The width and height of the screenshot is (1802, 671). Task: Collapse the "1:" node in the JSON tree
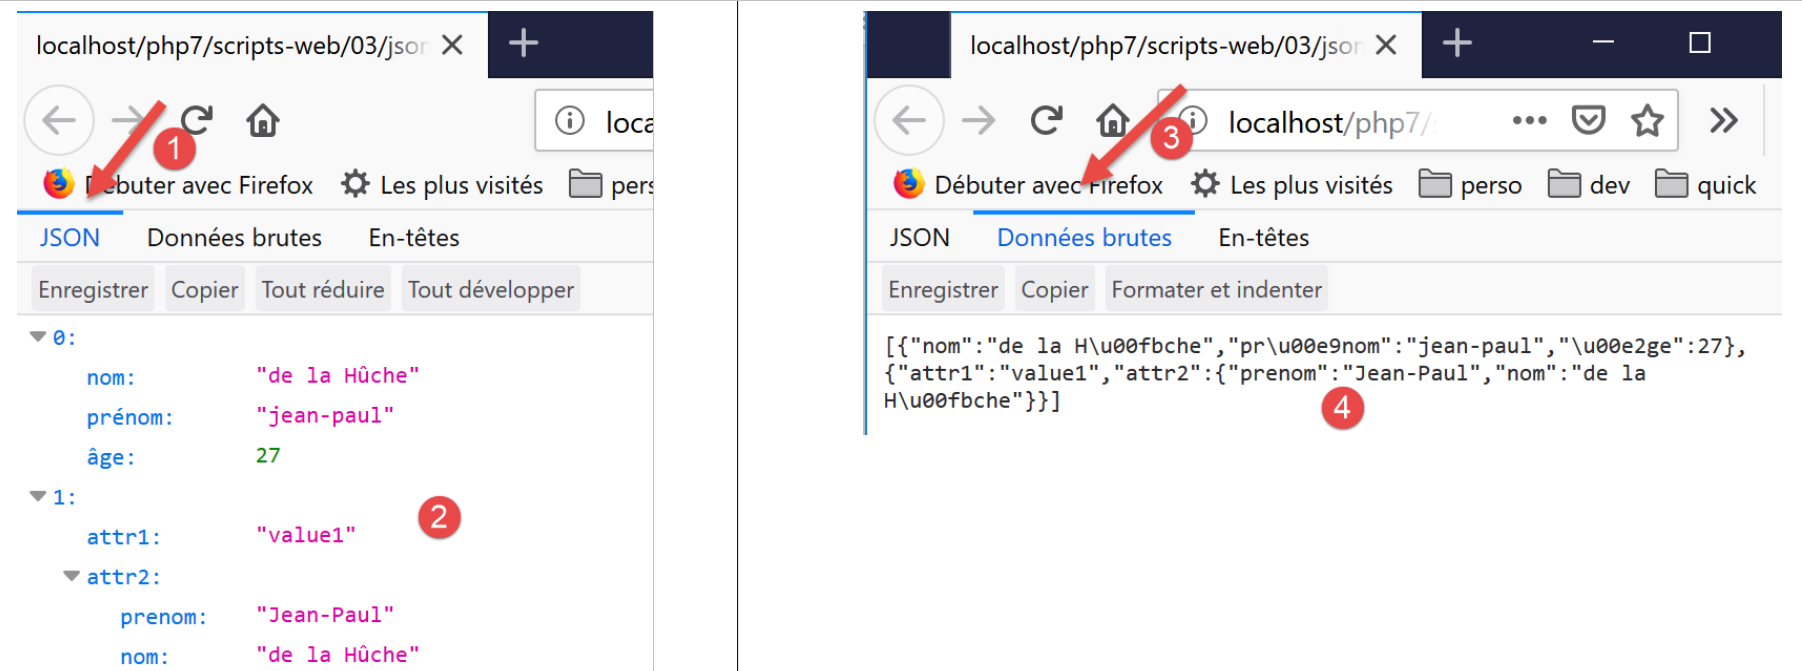[38, 496]
